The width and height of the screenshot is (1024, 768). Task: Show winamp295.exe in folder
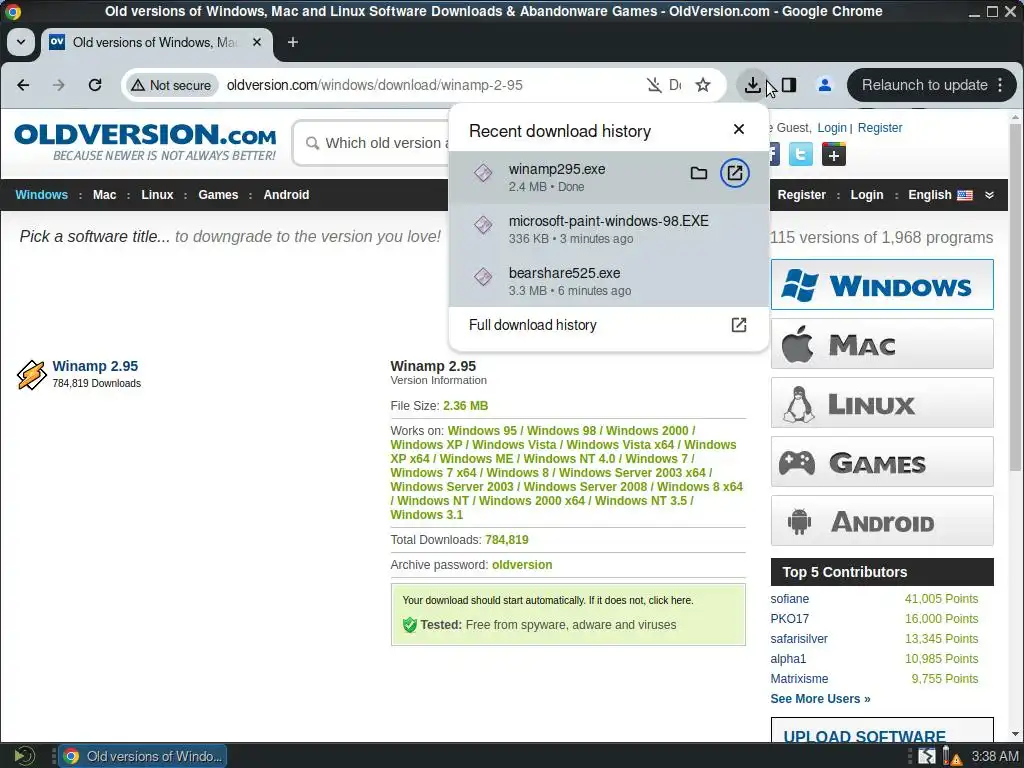pyautogui.click(x=699, y=173)
